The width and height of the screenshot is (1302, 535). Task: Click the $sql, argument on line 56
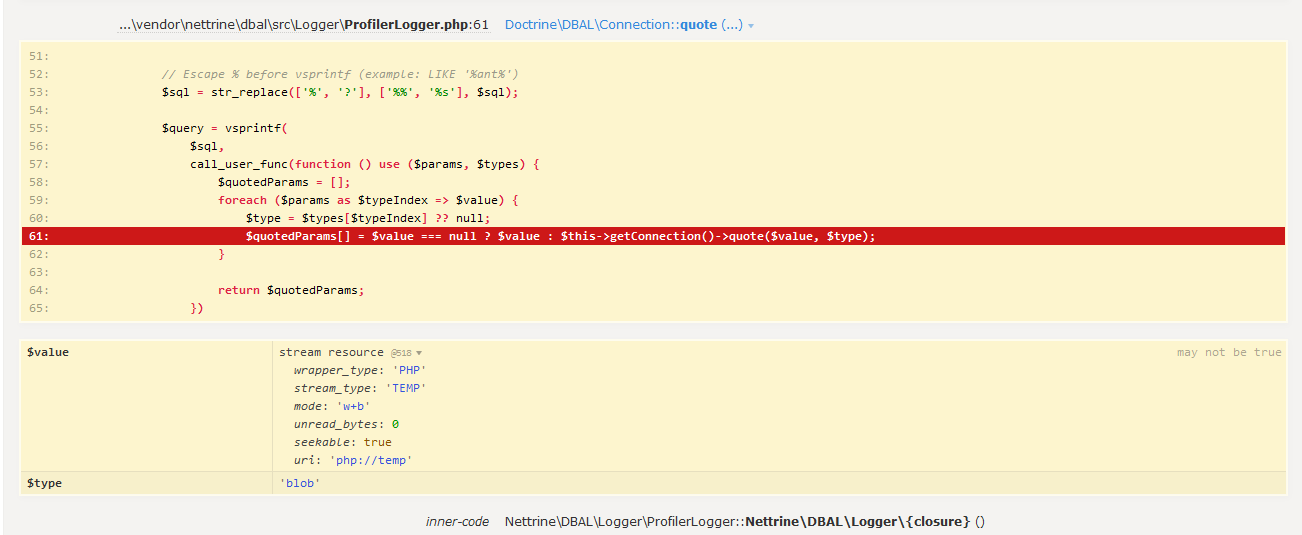tap(207, 146)
